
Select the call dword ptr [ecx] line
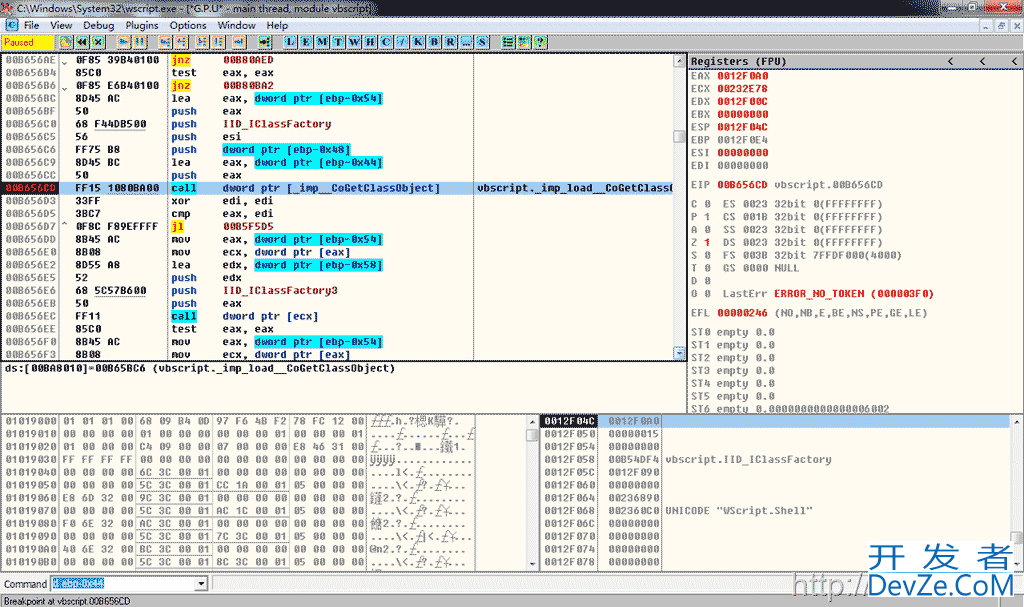point(338,316)
